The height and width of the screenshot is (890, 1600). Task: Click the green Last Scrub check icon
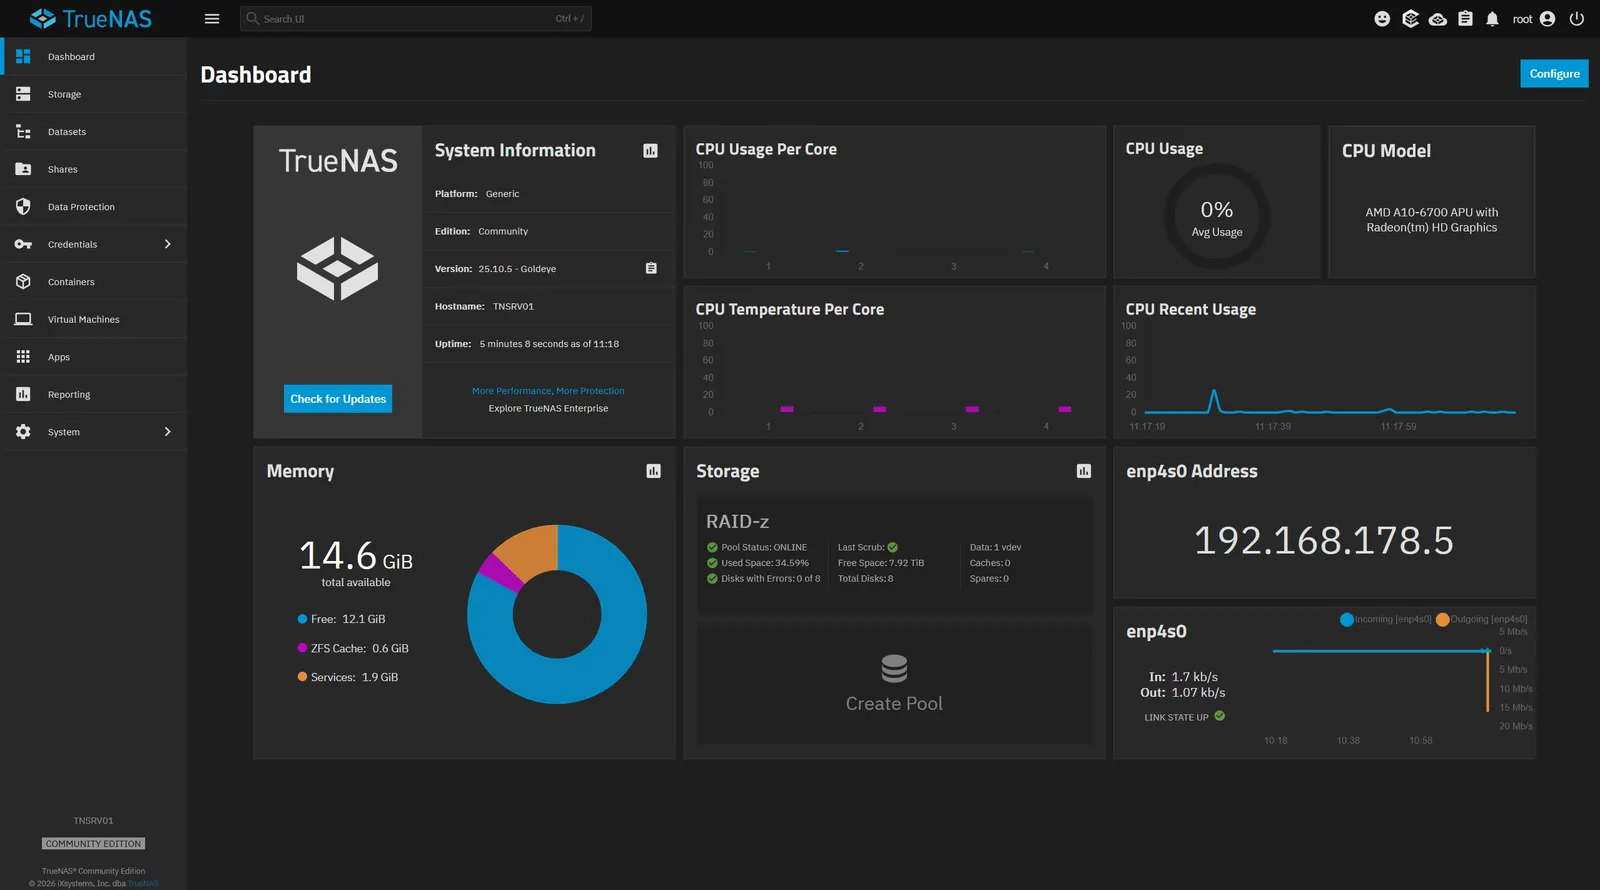pyautogui.click(x=893, y=547)
